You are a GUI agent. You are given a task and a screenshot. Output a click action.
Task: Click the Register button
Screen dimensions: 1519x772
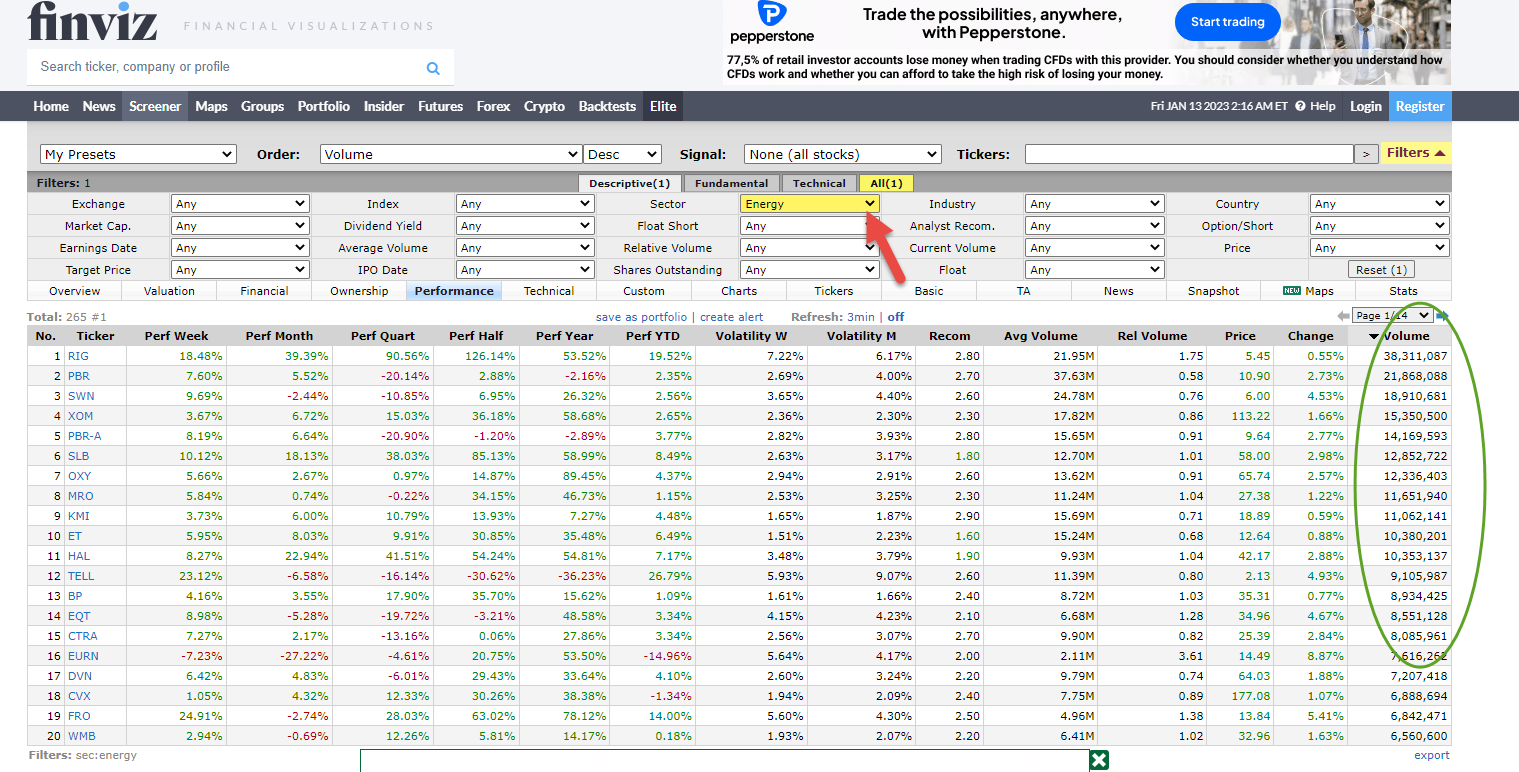[1420, 106]
